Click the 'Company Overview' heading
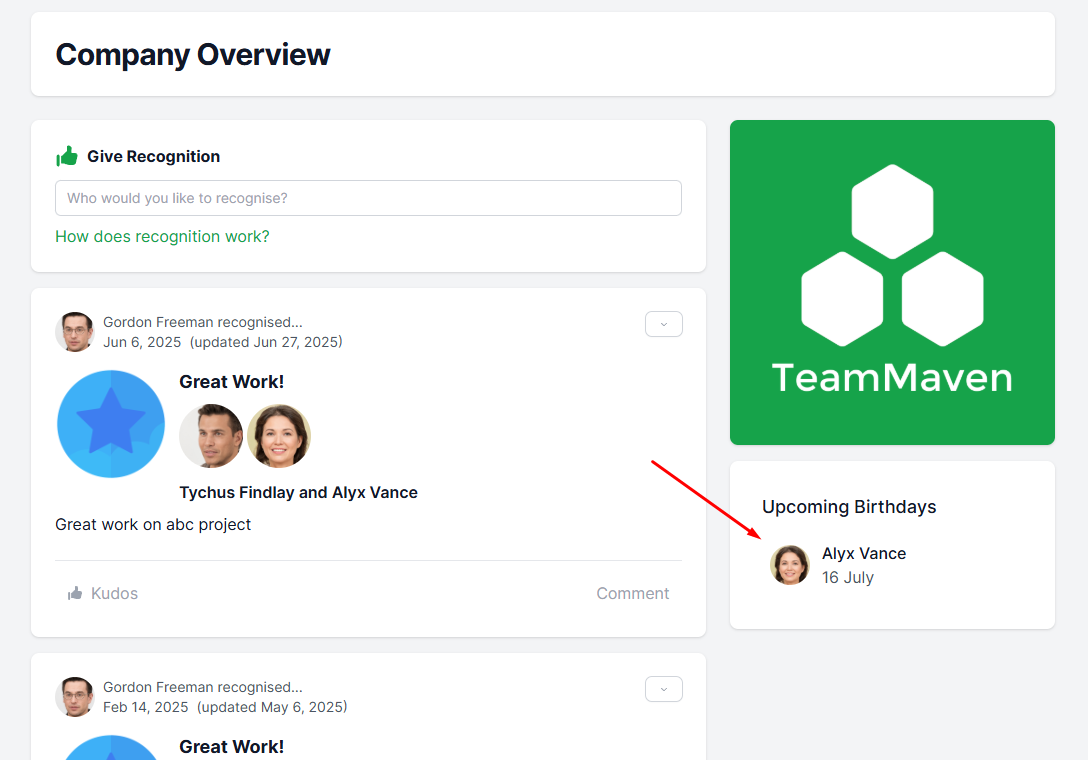 [193, 55]
